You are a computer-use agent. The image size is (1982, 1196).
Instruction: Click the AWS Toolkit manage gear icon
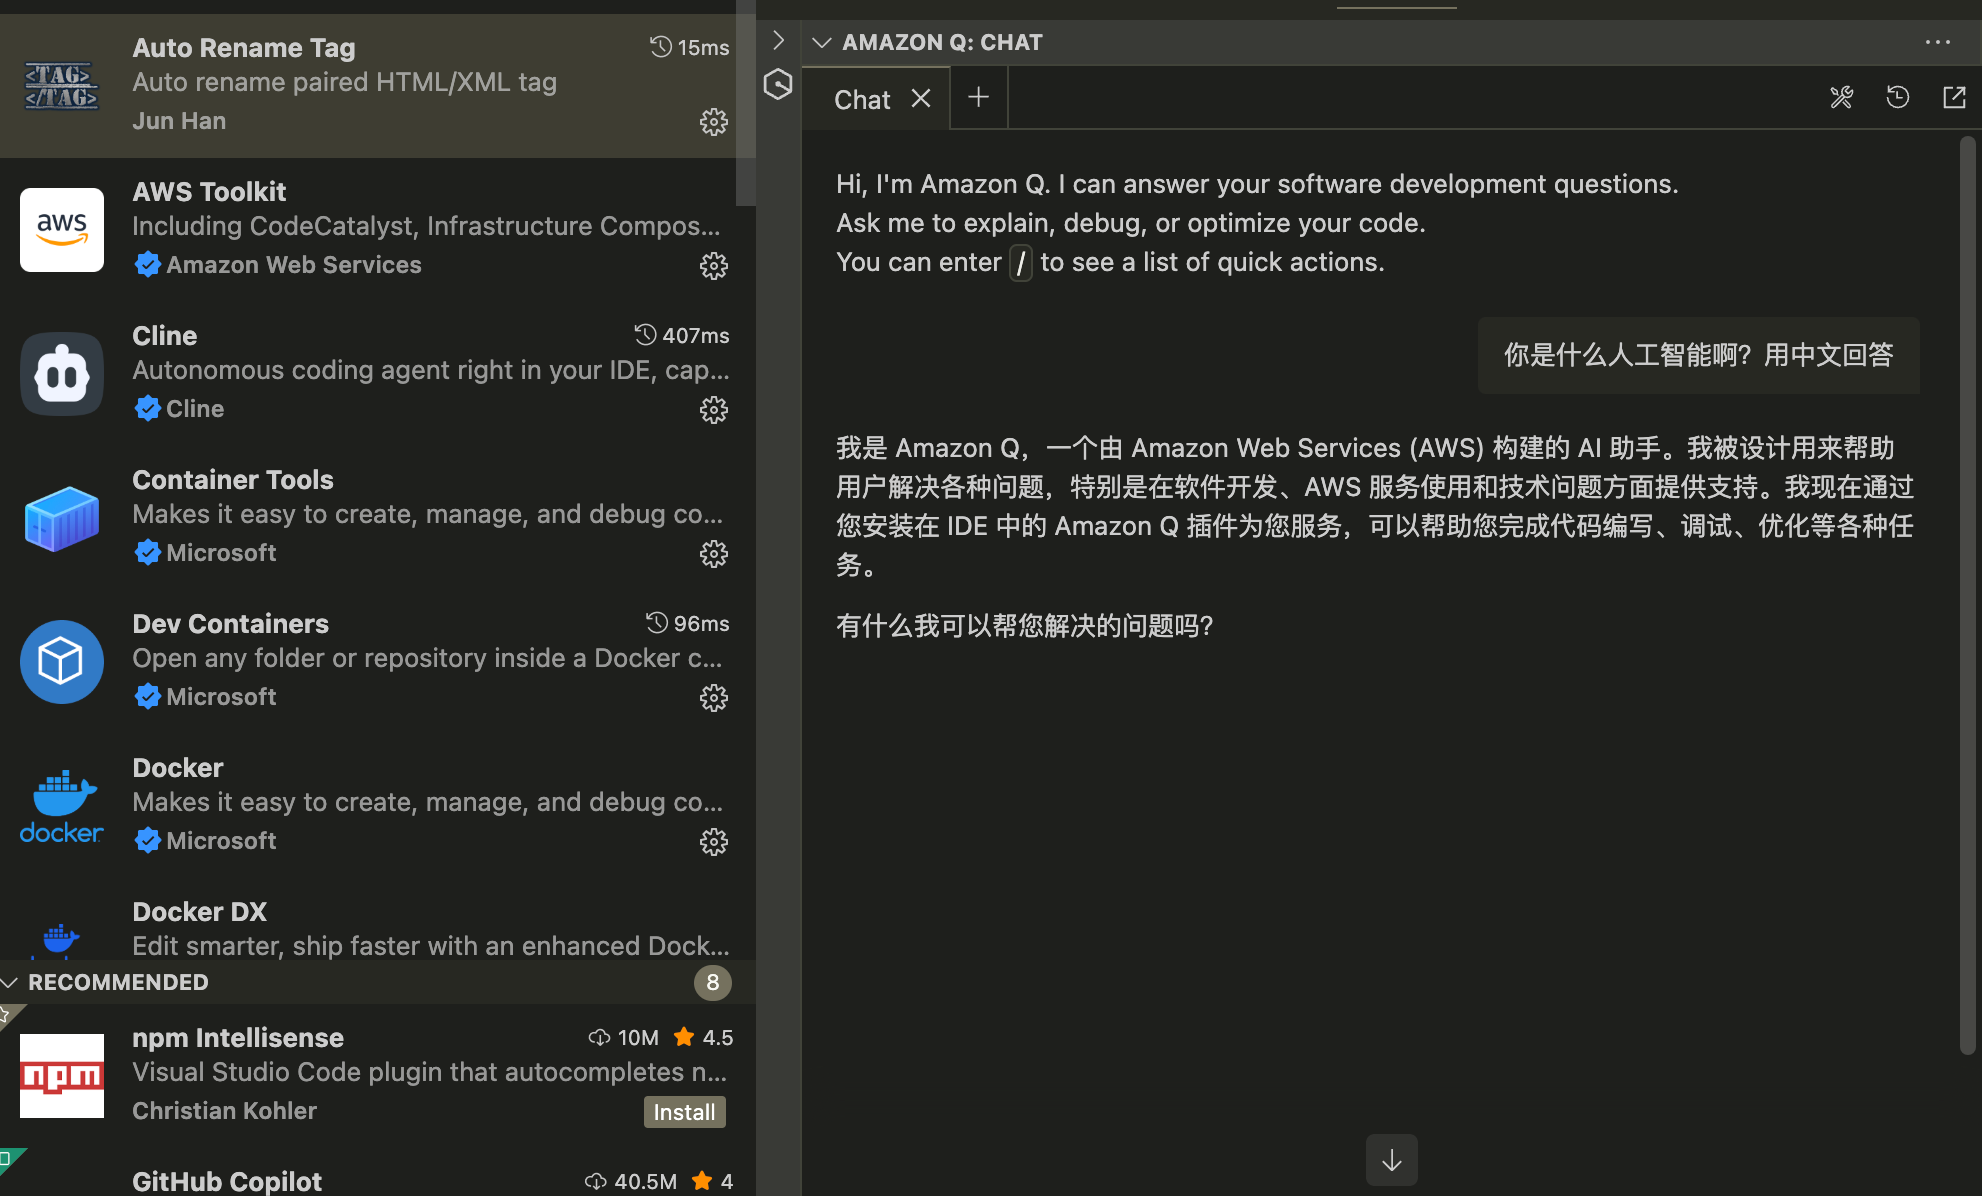coord(713,266)
